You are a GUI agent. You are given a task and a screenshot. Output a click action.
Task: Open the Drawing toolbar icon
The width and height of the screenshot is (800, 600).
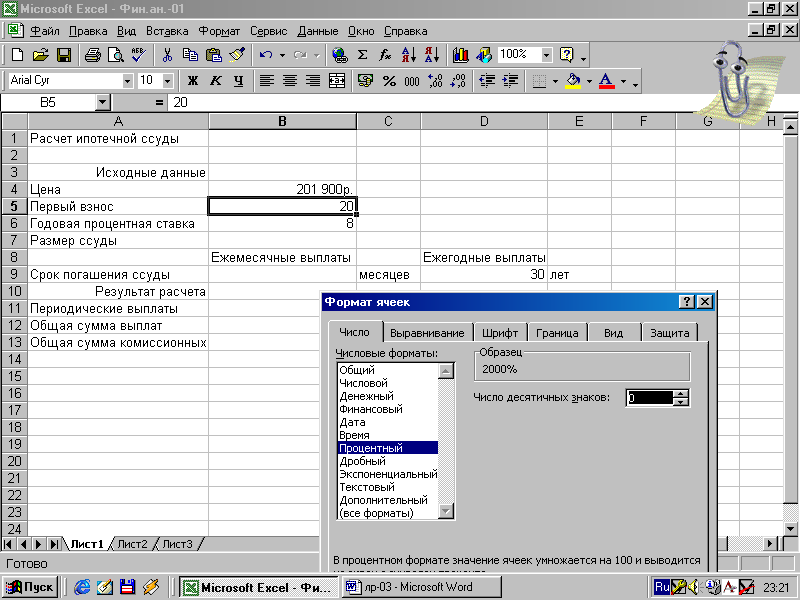(x=484, y=55)
